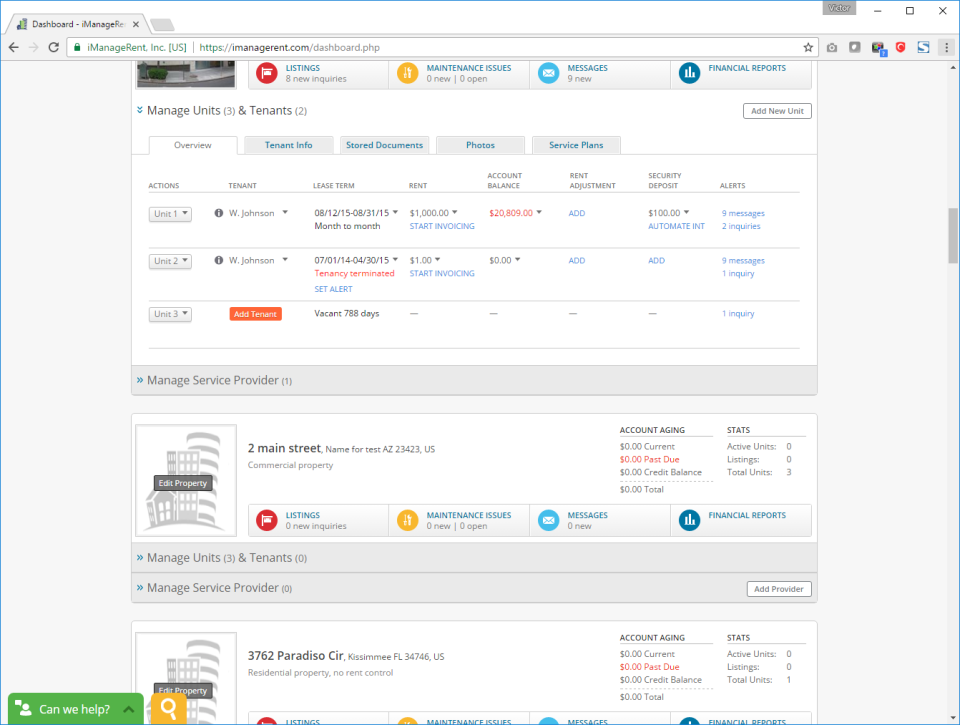The width and height of the screenshot is (960, 725).
Task: Click the camera icon in the address bar
Action: pos(832,46)
